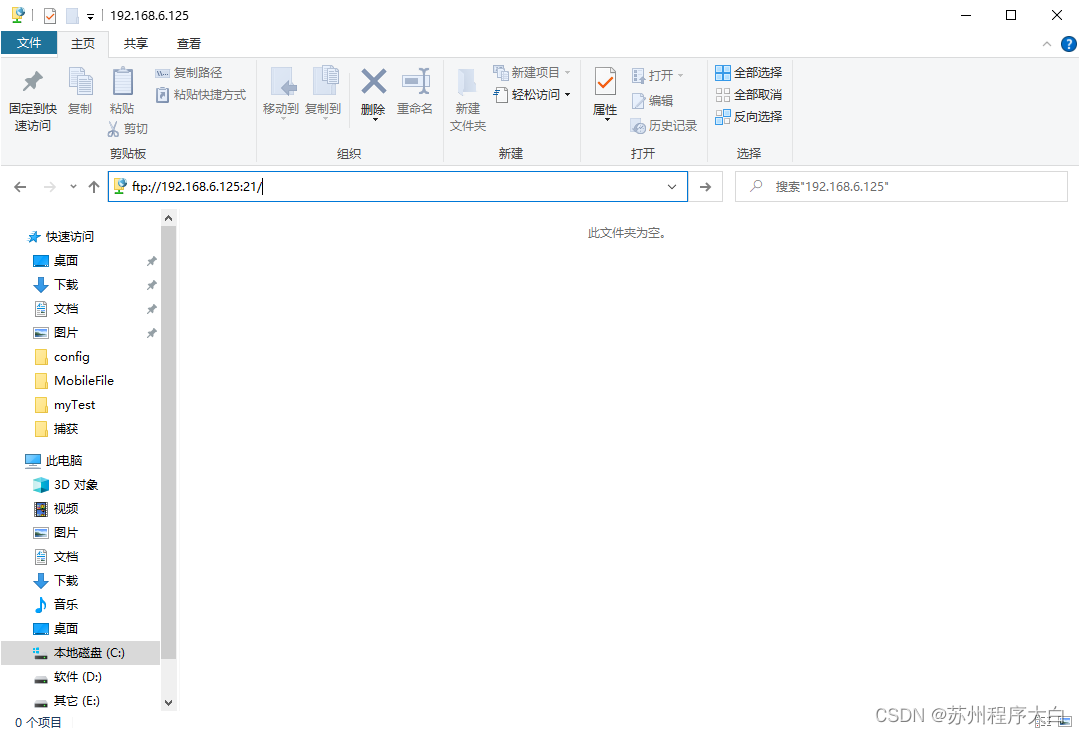Switch to the Home (主页) tab
The height and width of the screenshot is (734, 1079).
click(83, 43)
